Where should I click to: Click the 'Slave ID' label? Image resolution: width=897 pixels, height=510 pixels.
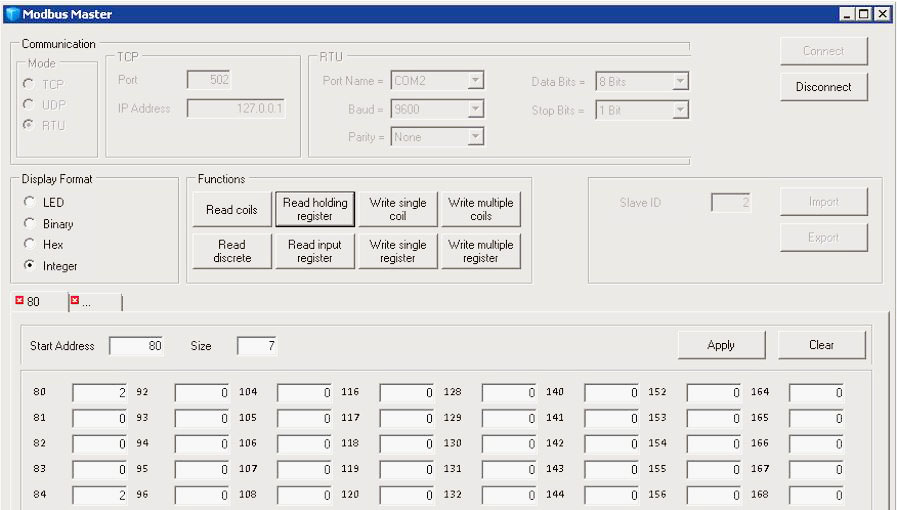pyautogui.click(x=640, y=202)
